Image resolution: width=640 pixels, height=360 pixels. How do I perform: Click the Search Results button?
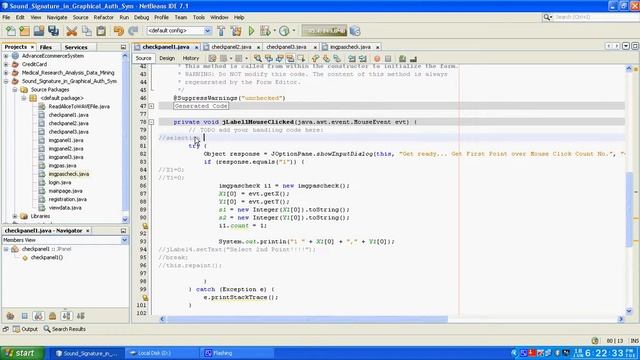pos(64,329)
